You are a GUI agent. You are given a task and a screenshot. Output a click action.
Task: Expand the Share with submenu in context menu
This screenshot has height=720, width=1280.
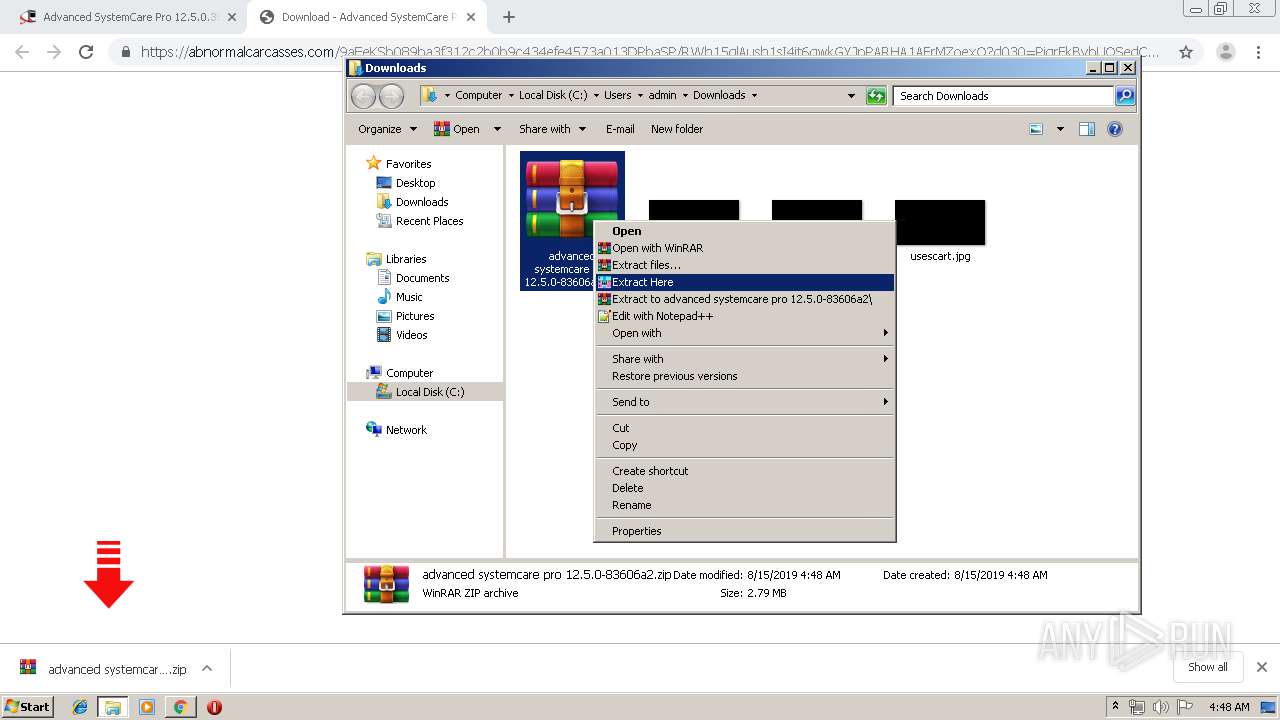click(744, 359)
